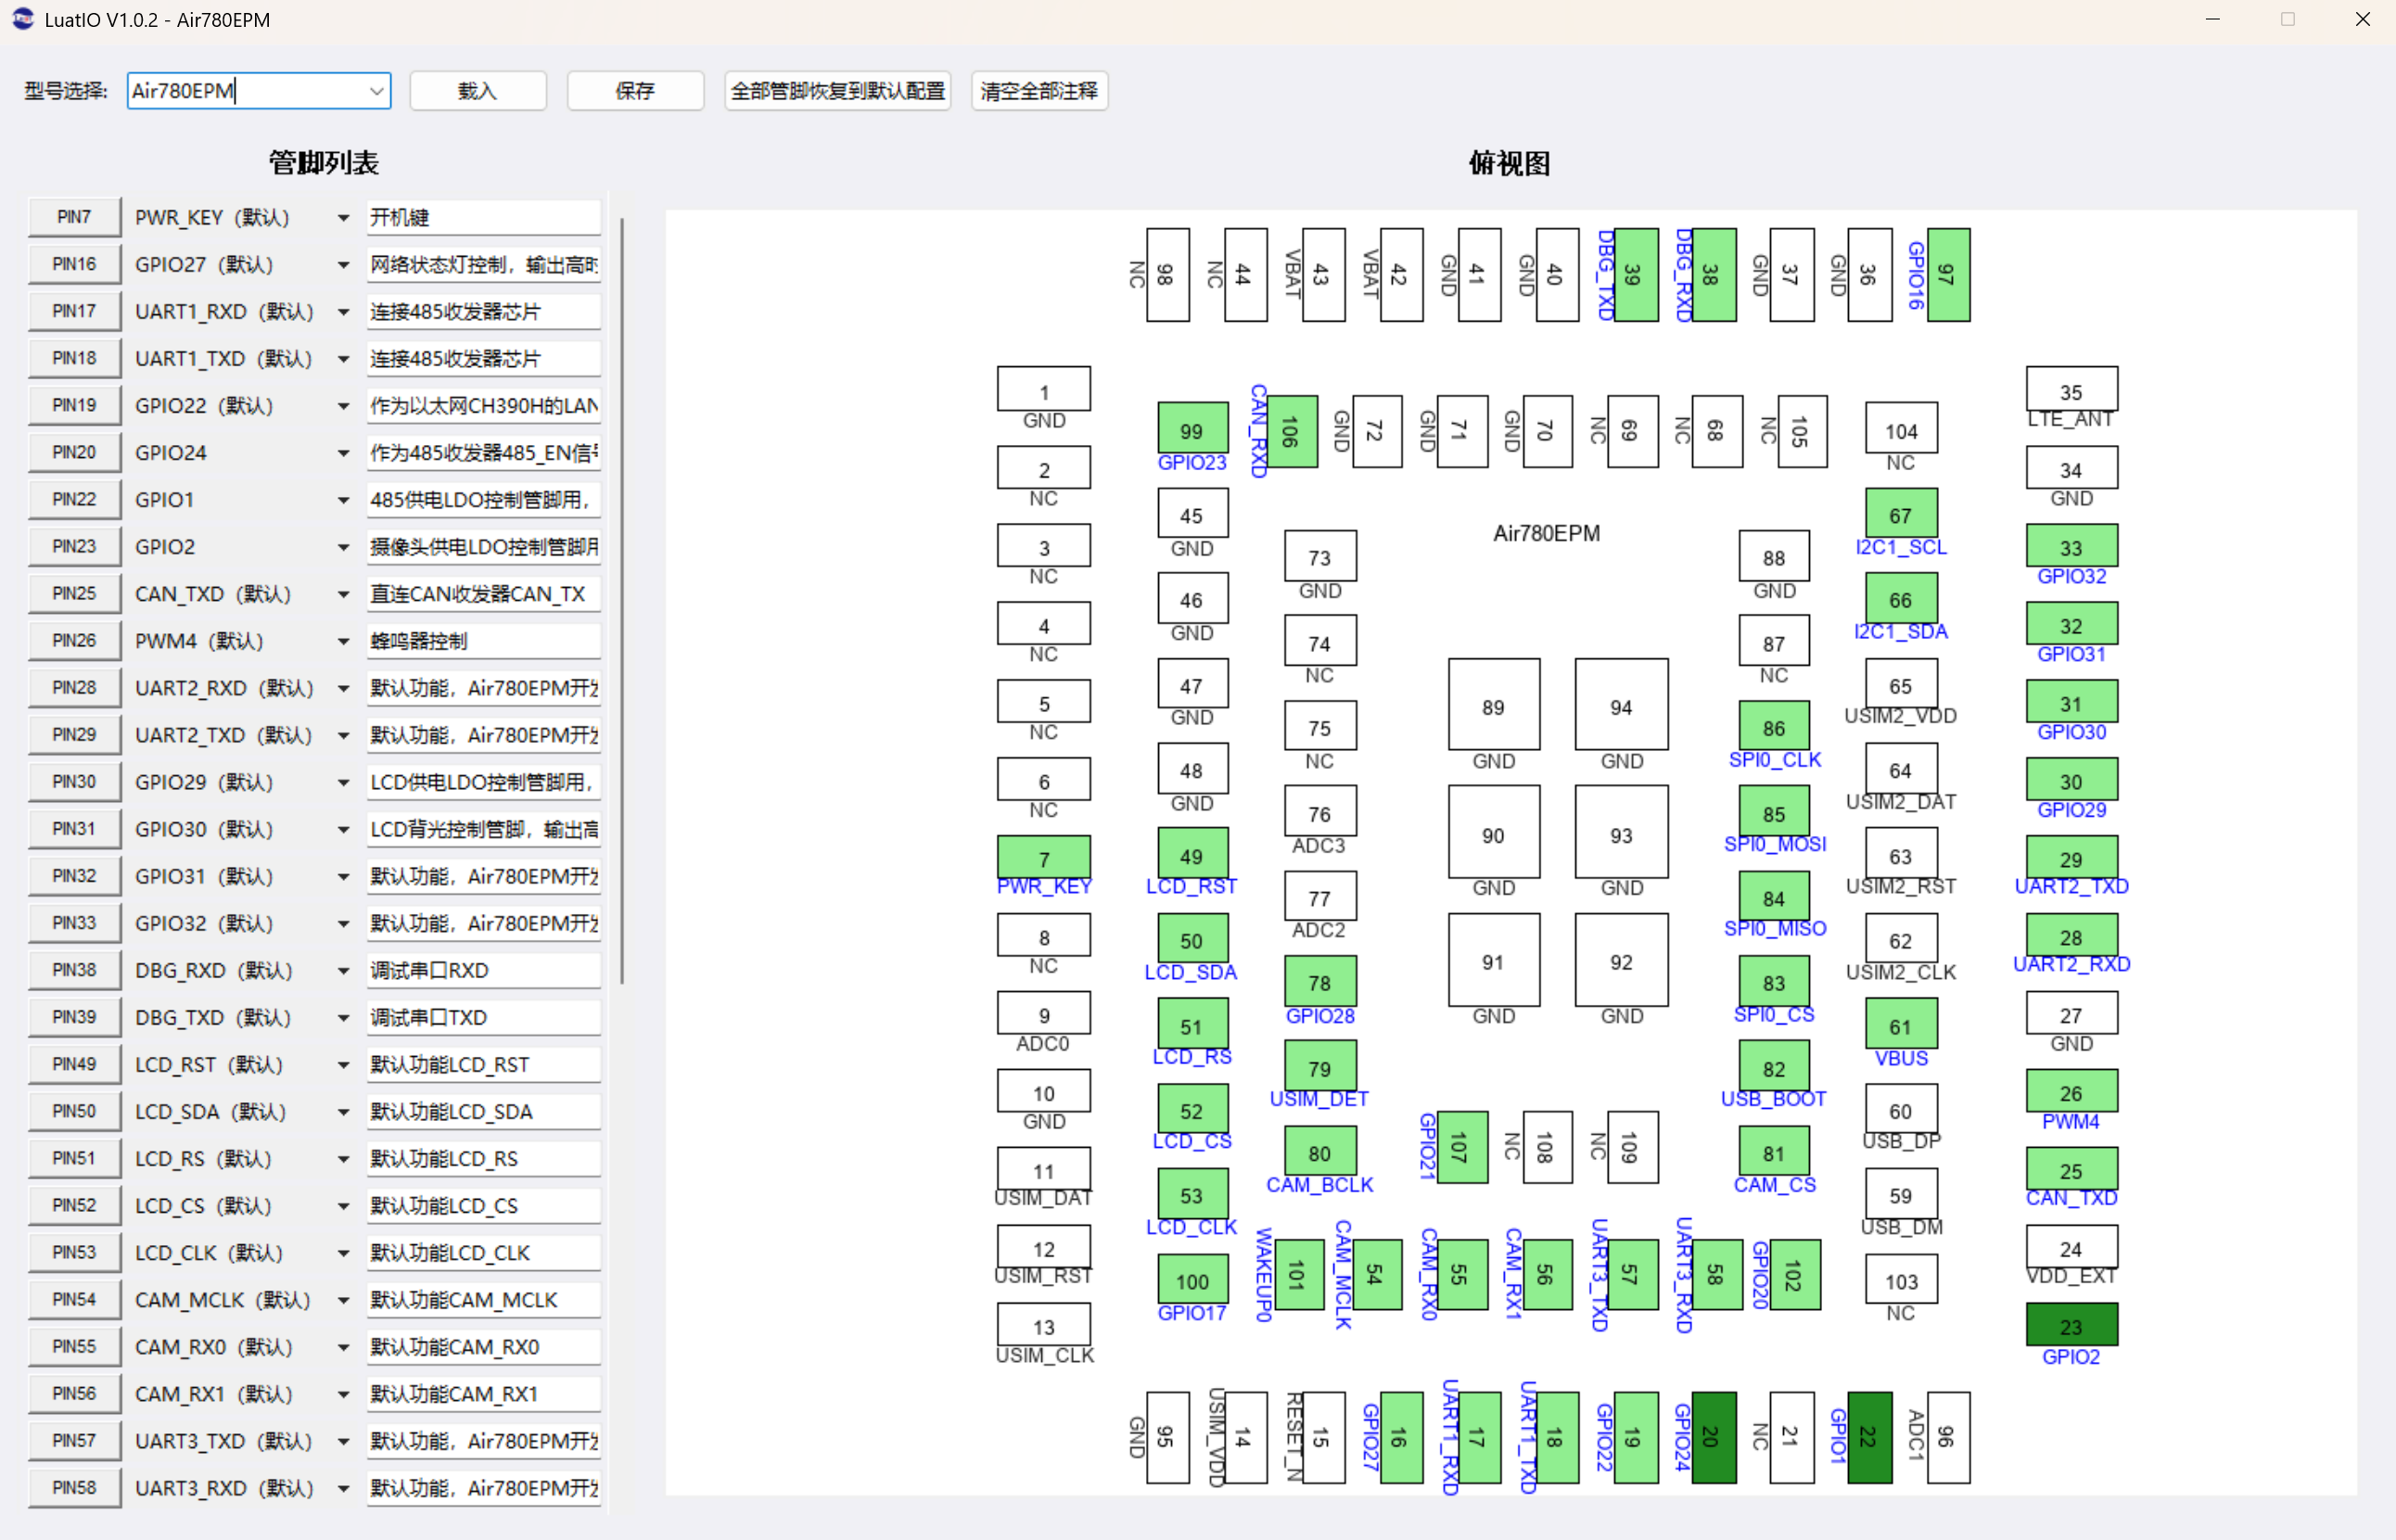The width and height of the screenshot is (2396, 1540).
Task: Select pin 97 GPIO16 pad
Action: [1947, 274]
